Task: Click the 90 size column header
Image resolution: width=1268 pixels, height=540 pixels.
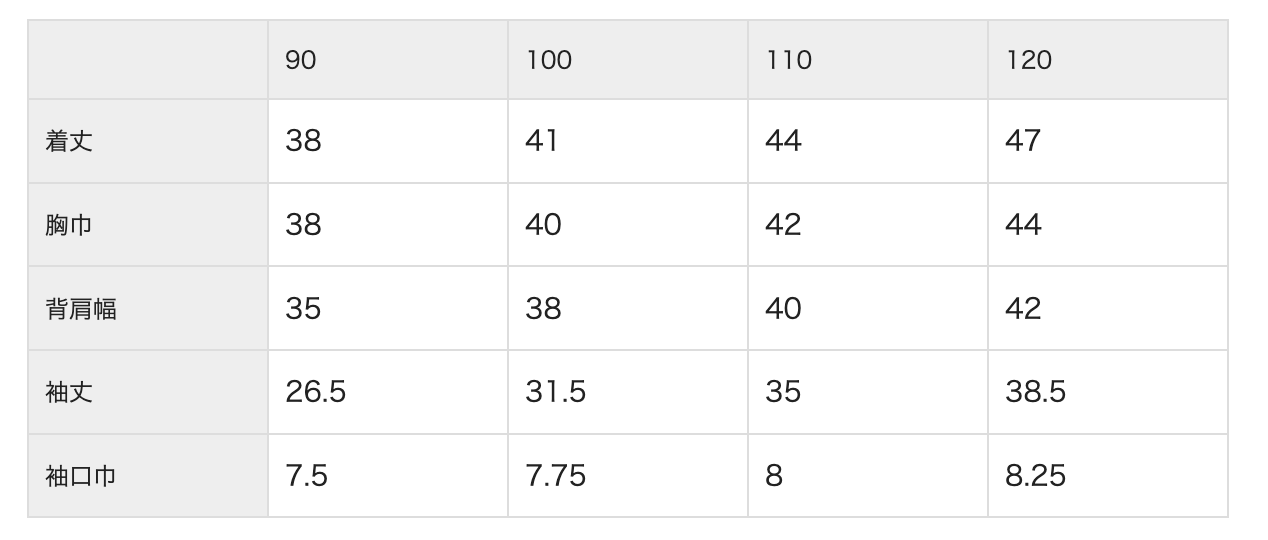Action: tap(301, 60)
